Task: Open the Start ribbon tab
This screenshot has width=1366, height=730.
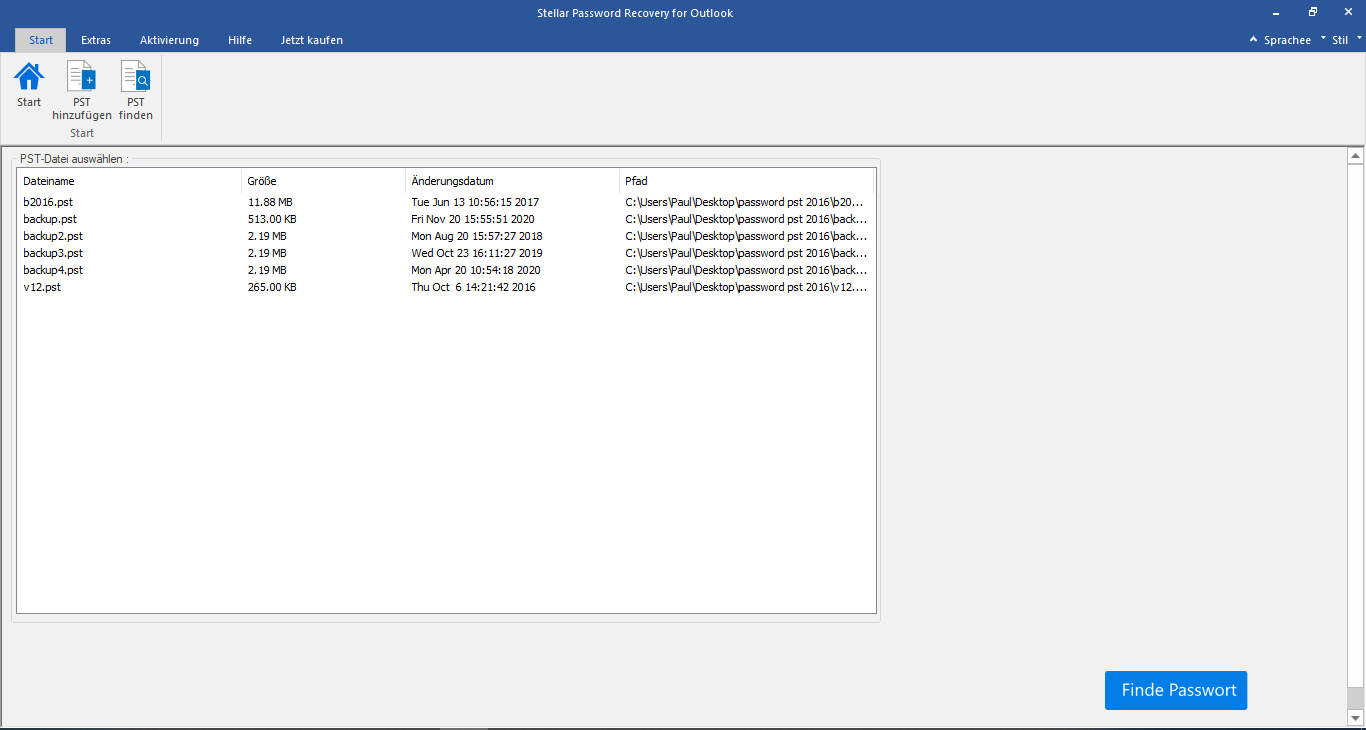Action: [41, 40]
